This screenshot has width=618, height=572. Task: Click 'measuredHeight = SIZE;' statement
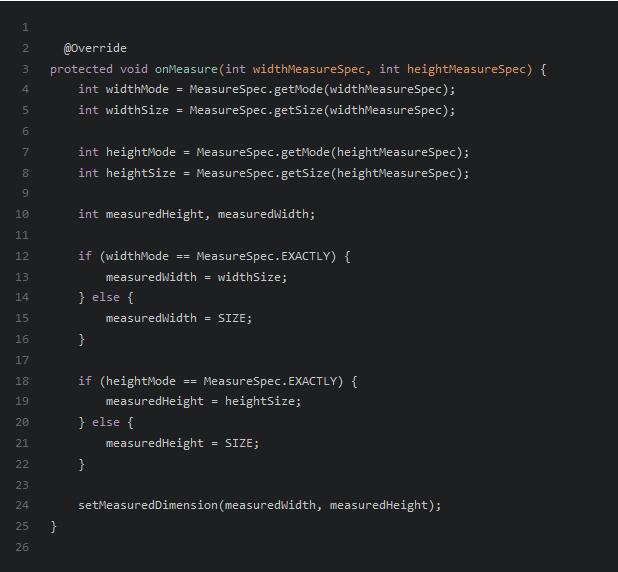[x=182, y=443]
